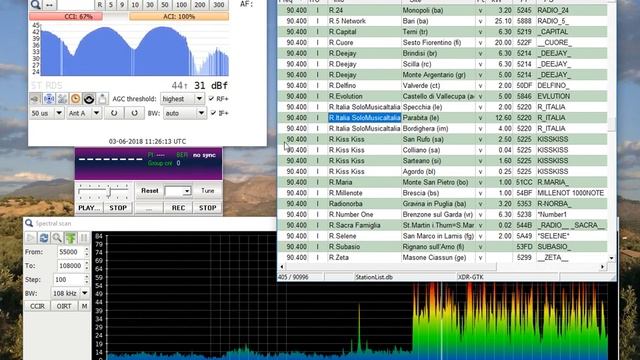The image size is (640, 360).
Task: Select the 50 step button in tuner toolbar
Action: tap(164, 5)
